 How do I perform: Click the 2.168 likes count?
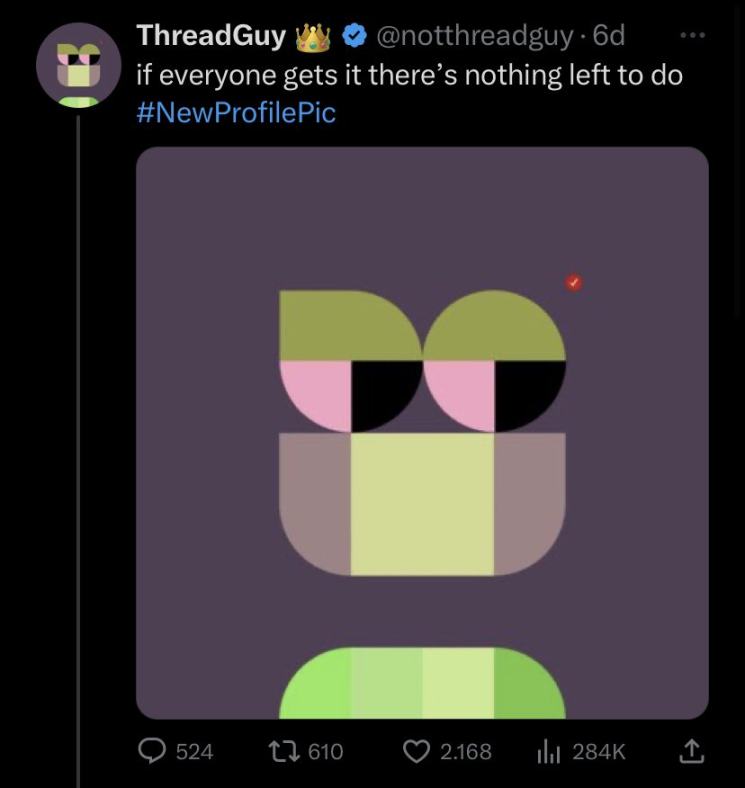point(465,751)
